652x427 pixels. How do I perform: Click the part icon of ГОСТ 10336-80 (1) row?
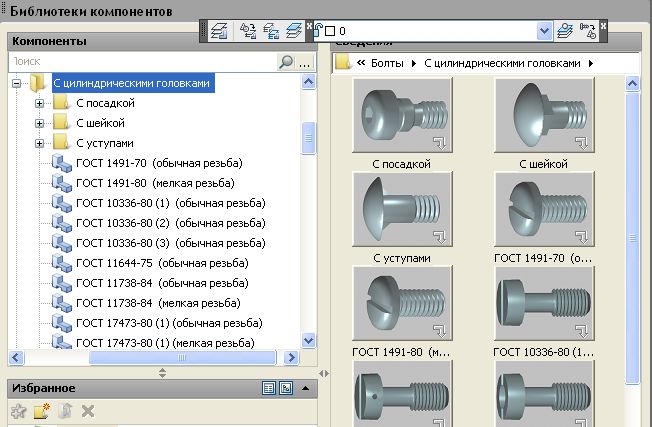pos(62,202)
